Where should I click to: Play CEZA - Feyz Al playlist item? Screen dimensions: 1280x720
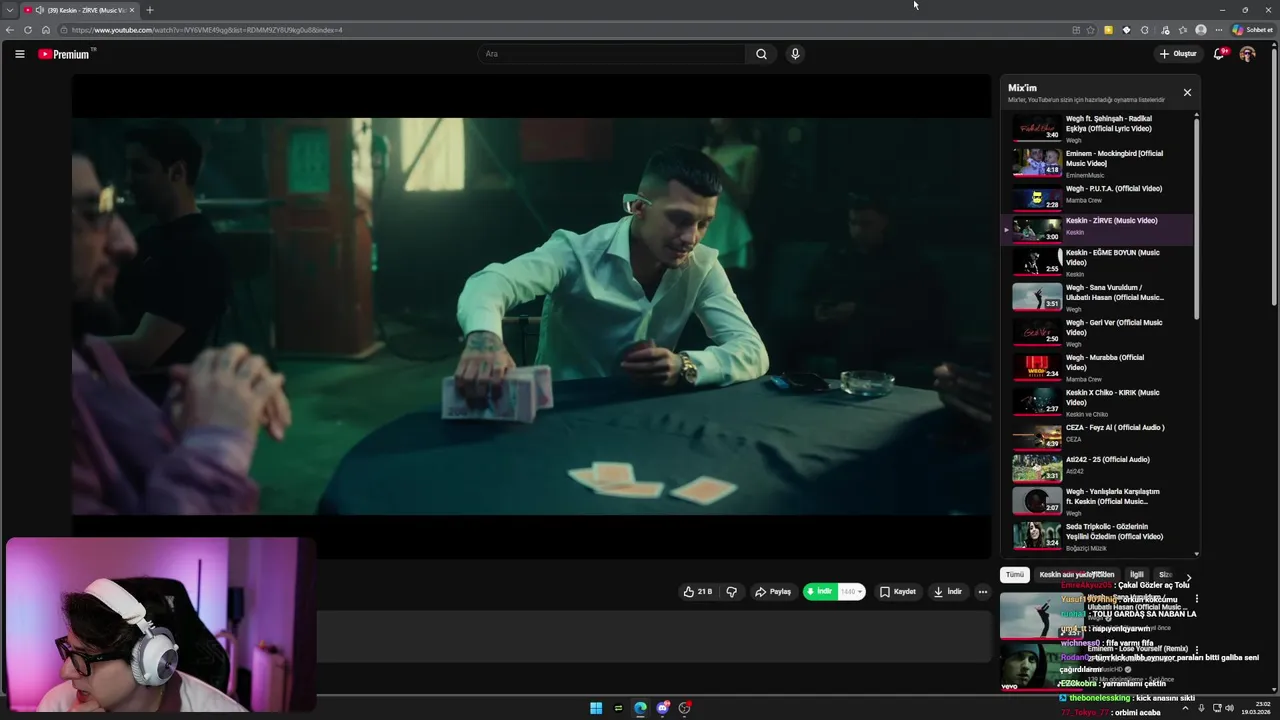click(1097, 435)
